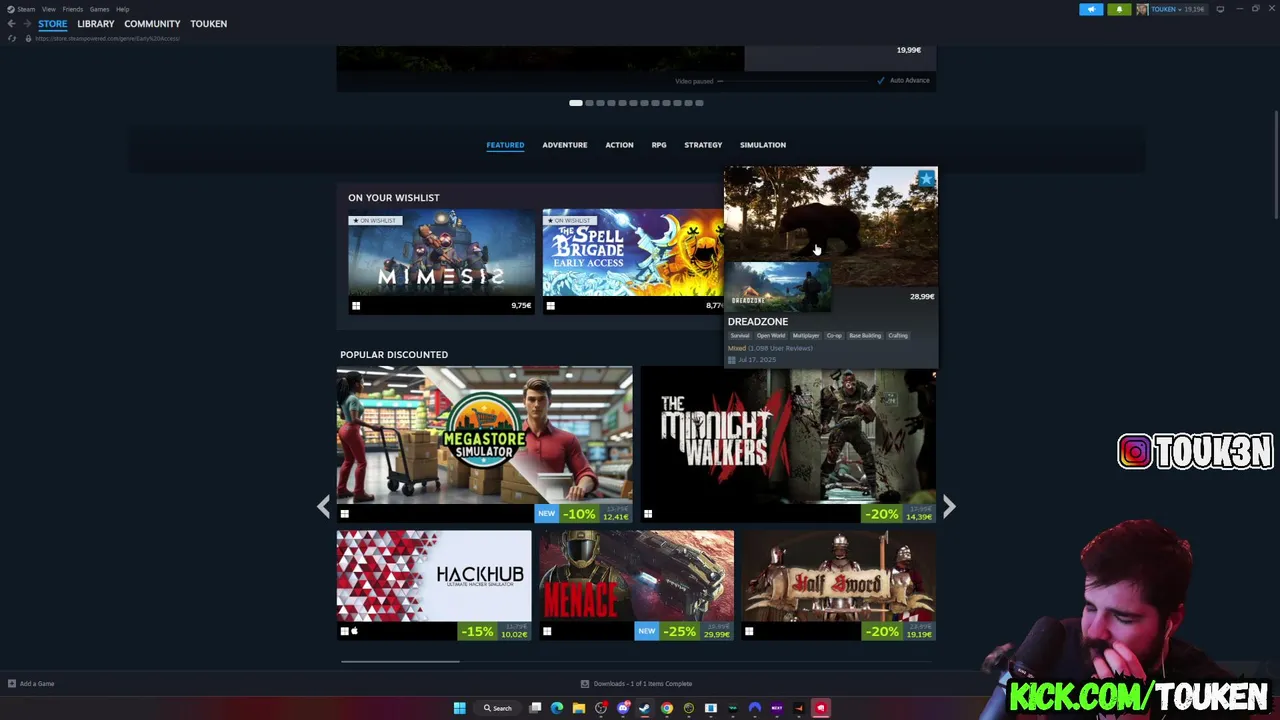Go forward with the navigation arrow

pyautogui.click(x=27, y=24)
